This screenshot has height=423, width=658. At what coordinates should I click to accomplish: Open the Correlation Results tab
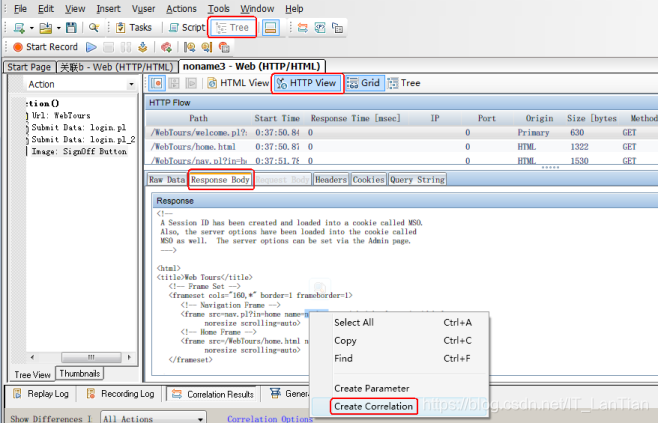tap(213, 394)
